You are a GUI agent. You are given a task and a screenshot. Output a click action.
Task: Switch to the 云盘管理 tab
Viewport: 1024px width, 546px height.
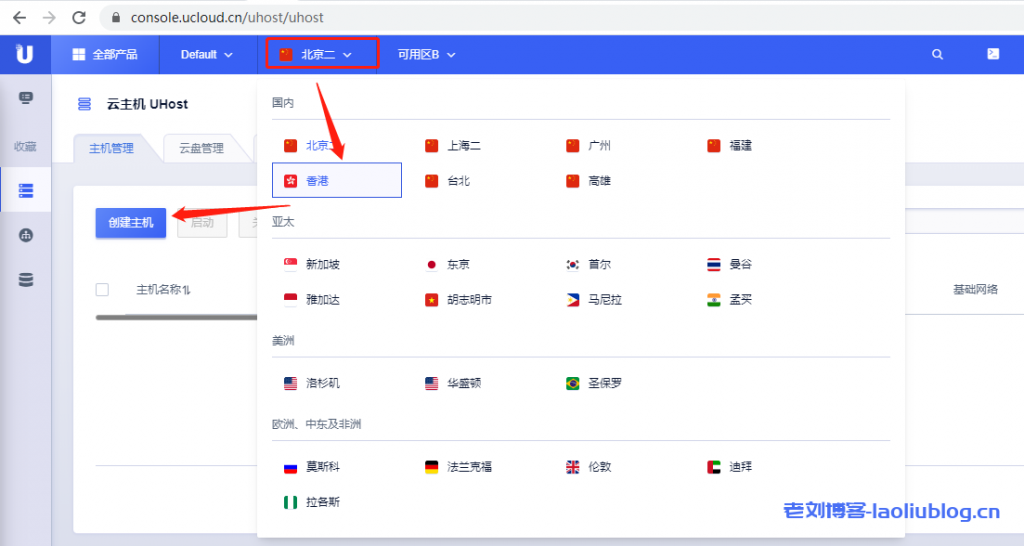click(201, 149)
